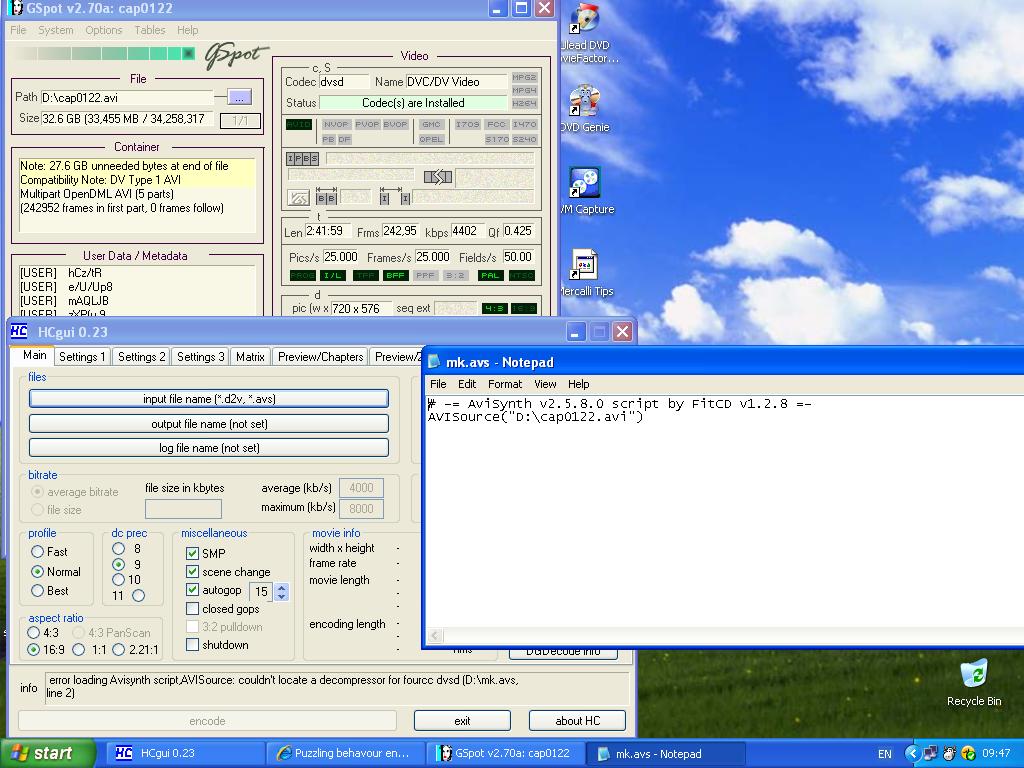Click the NVOP indicator in GSpot

coord(336,124)
